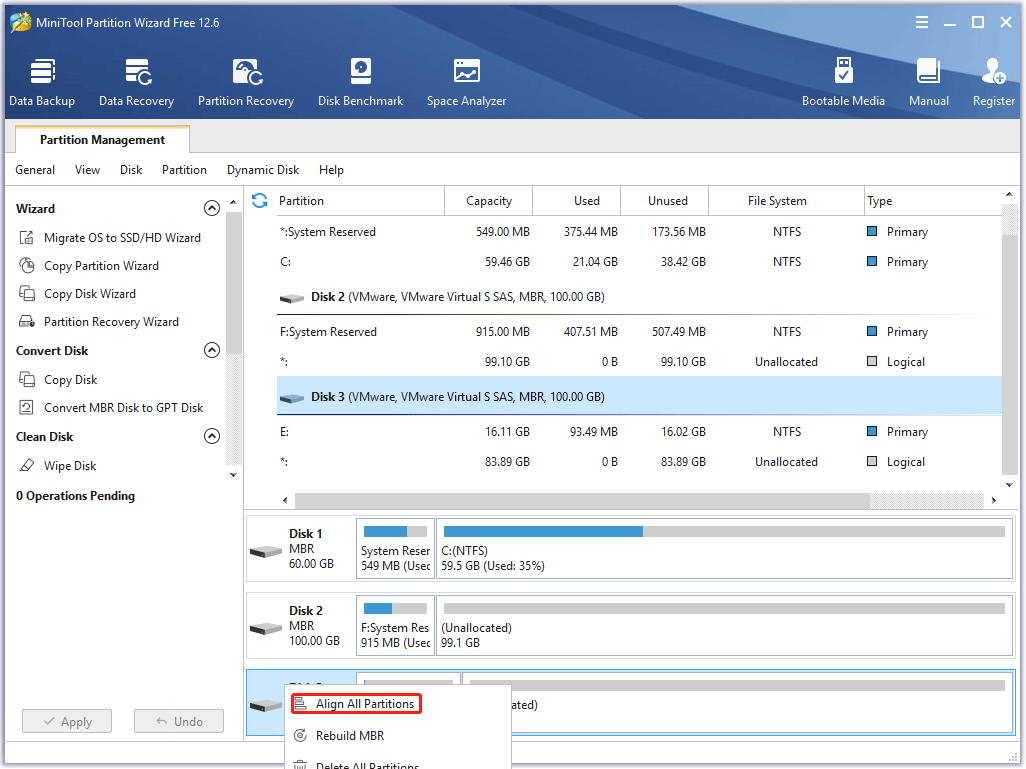Open the Disk menu

[131, 170]
